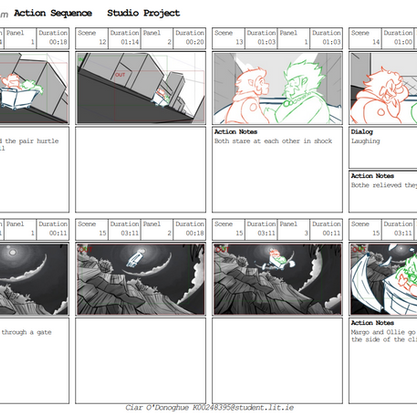The image size is (417, 416).
Task: Select the 'through a gate' note text
Action: click(26, 332)
